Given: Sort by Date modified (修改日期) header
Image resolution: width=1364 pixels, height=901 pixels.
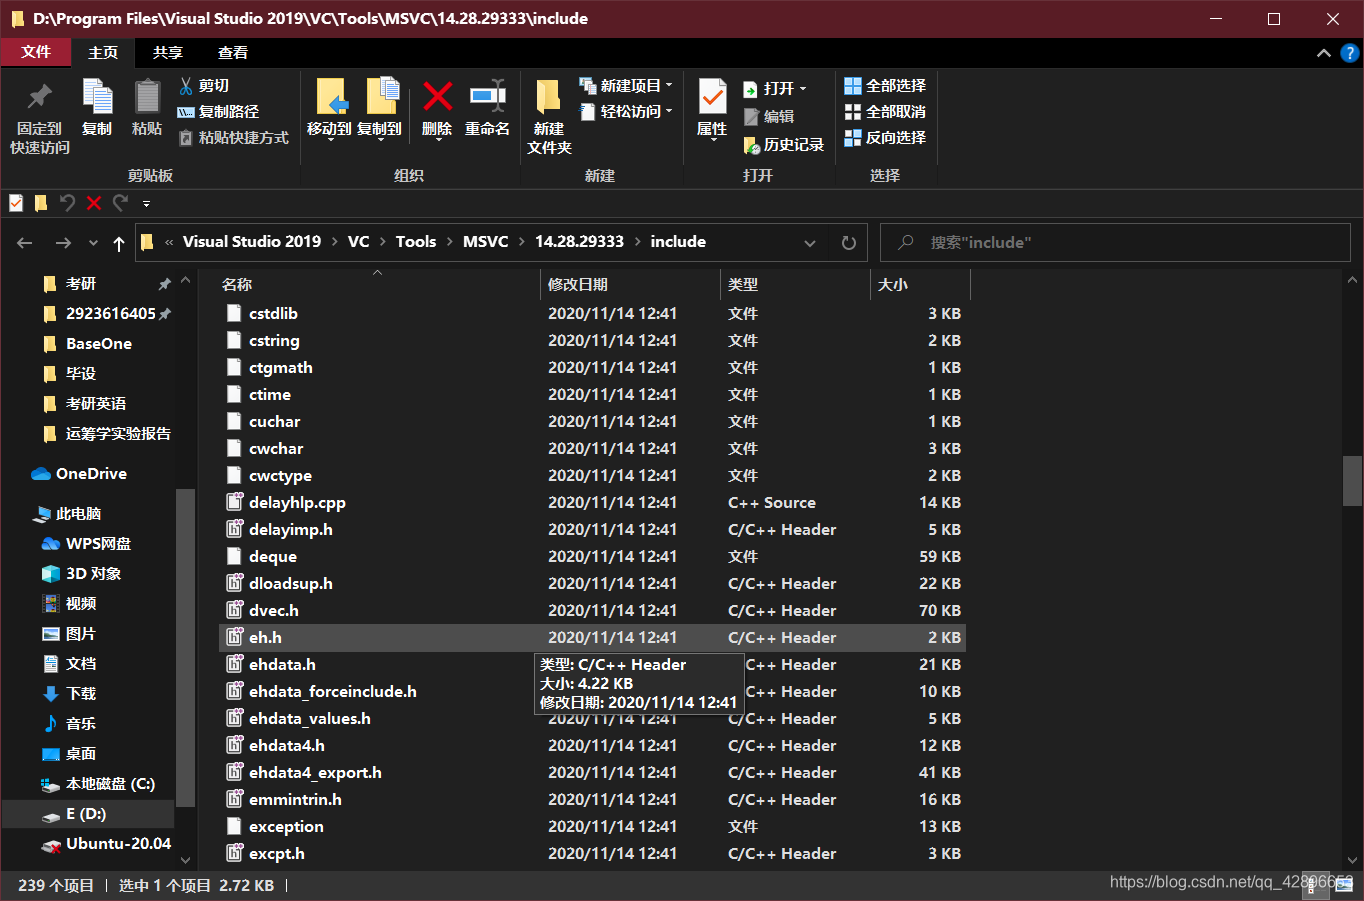Looking at the screenshot, I should point(630,285).
